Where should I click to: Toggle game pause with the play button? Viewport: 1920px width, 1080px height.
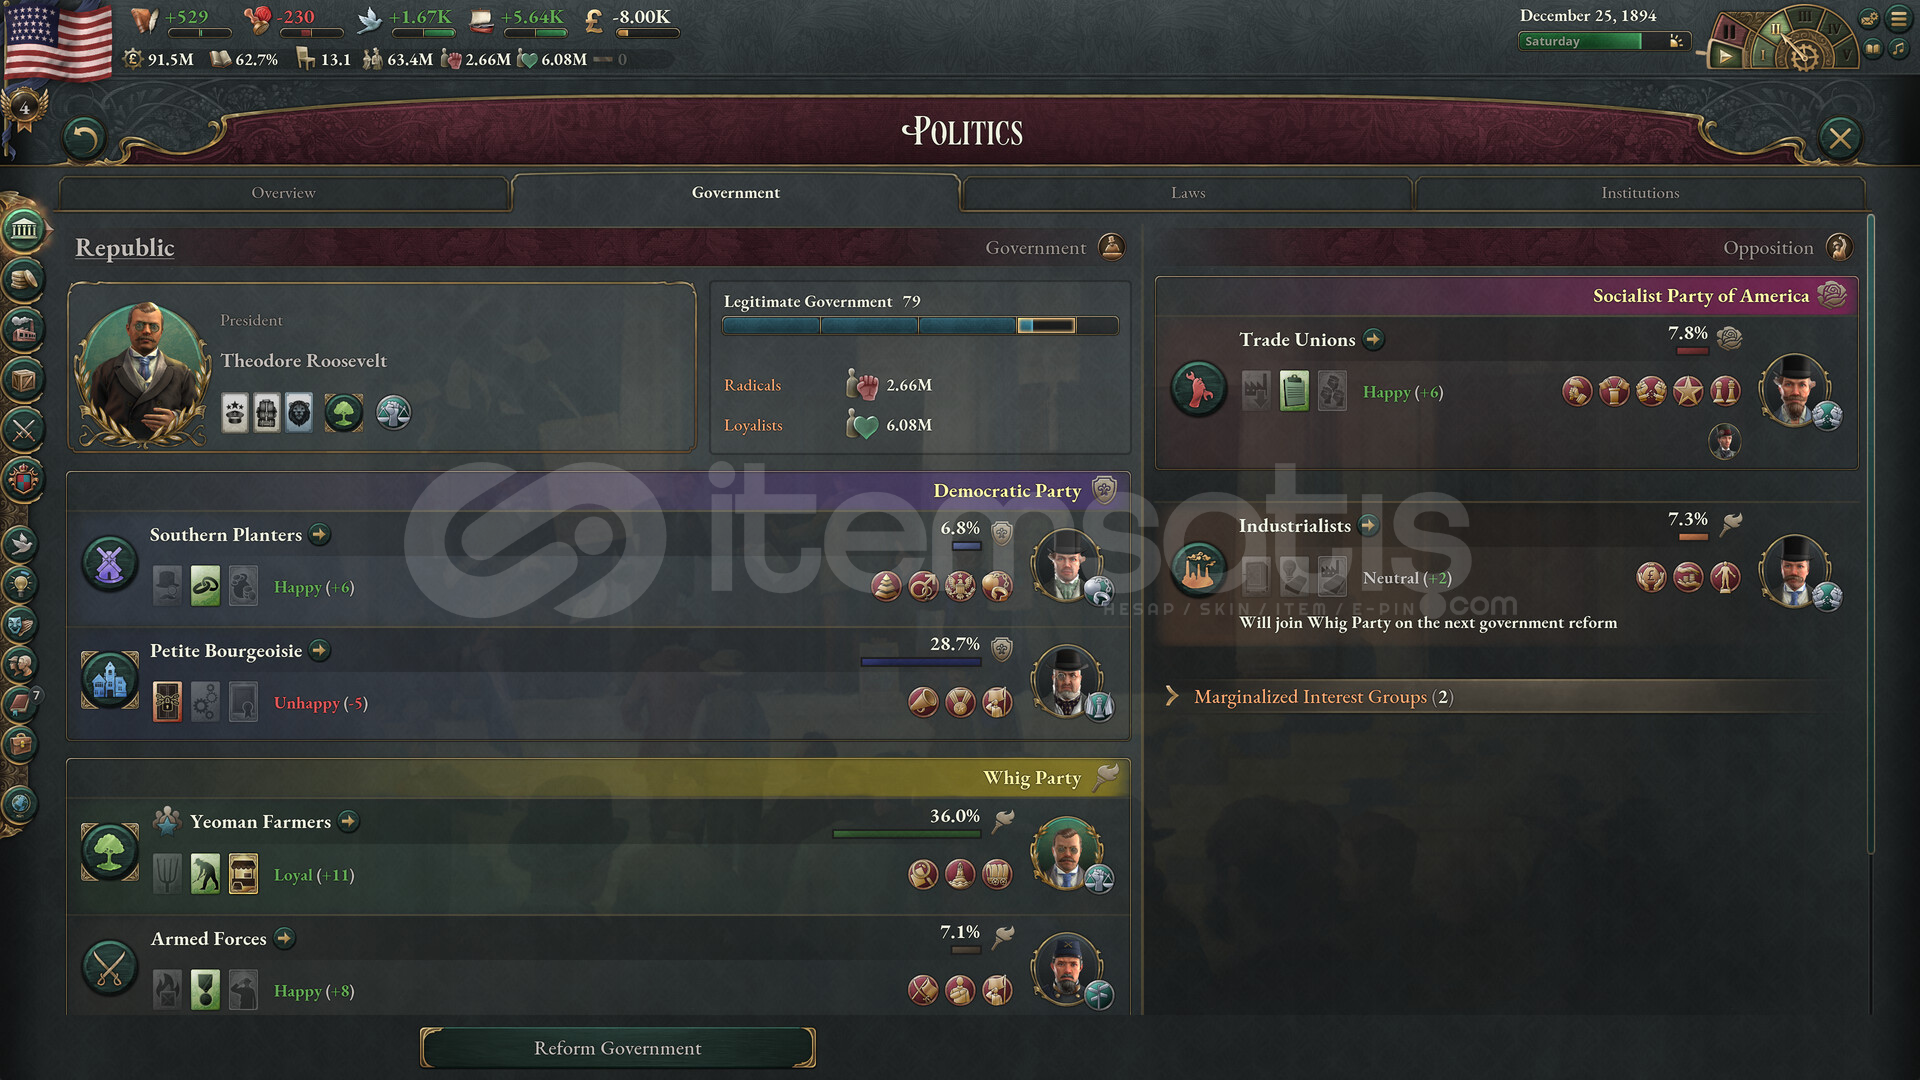coord(1725,57)
